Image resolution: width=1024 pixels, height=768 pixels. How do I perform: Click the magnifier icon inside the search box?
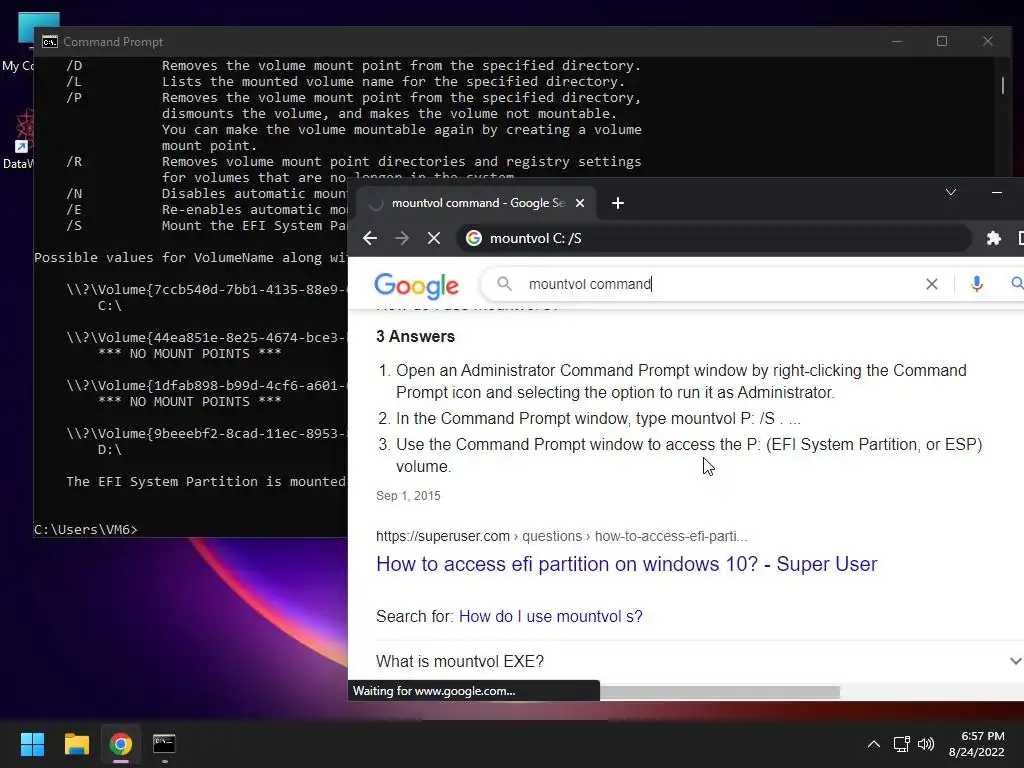point(504,284)
